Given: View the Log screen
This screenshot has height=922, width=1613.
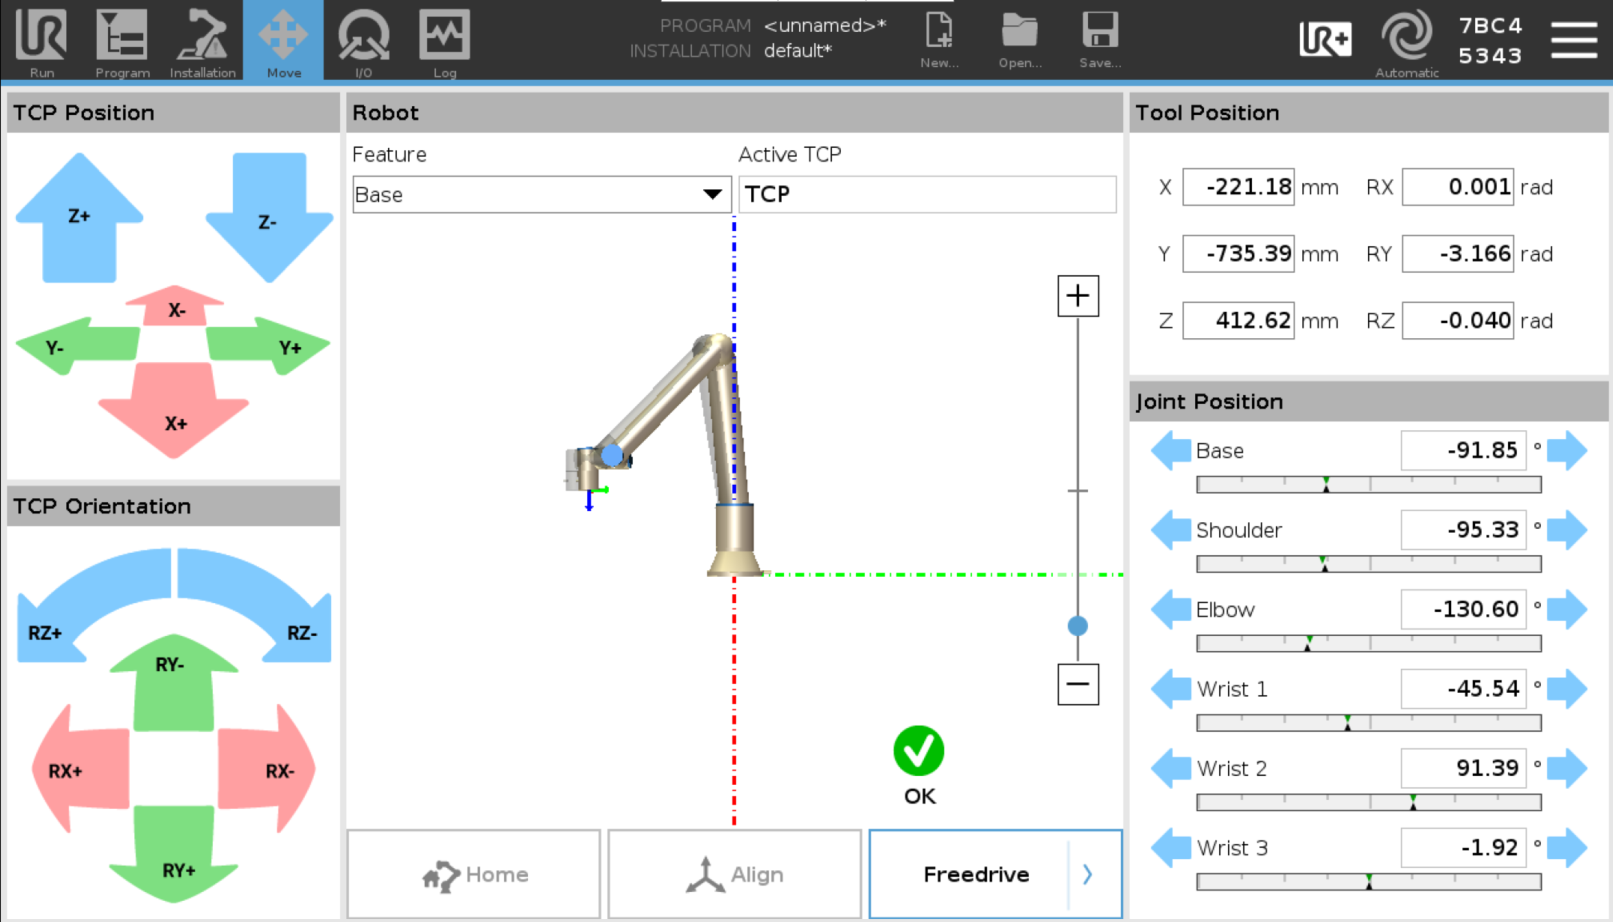Looking at the screenshot, I should pyautogui.click(x=444, y=42).
